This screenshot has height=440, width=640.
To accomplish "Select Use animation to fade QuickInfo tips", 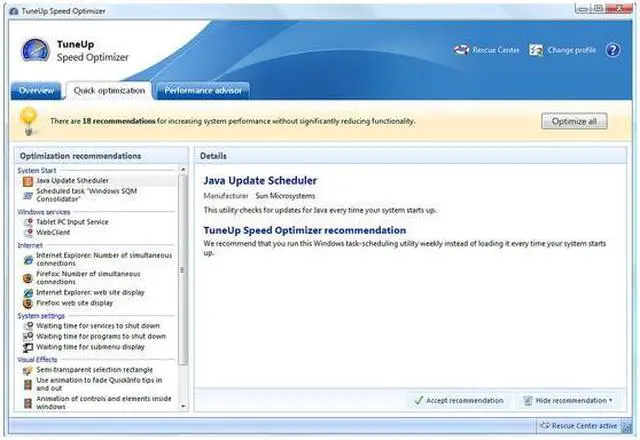I will click(x=98, y=384).
